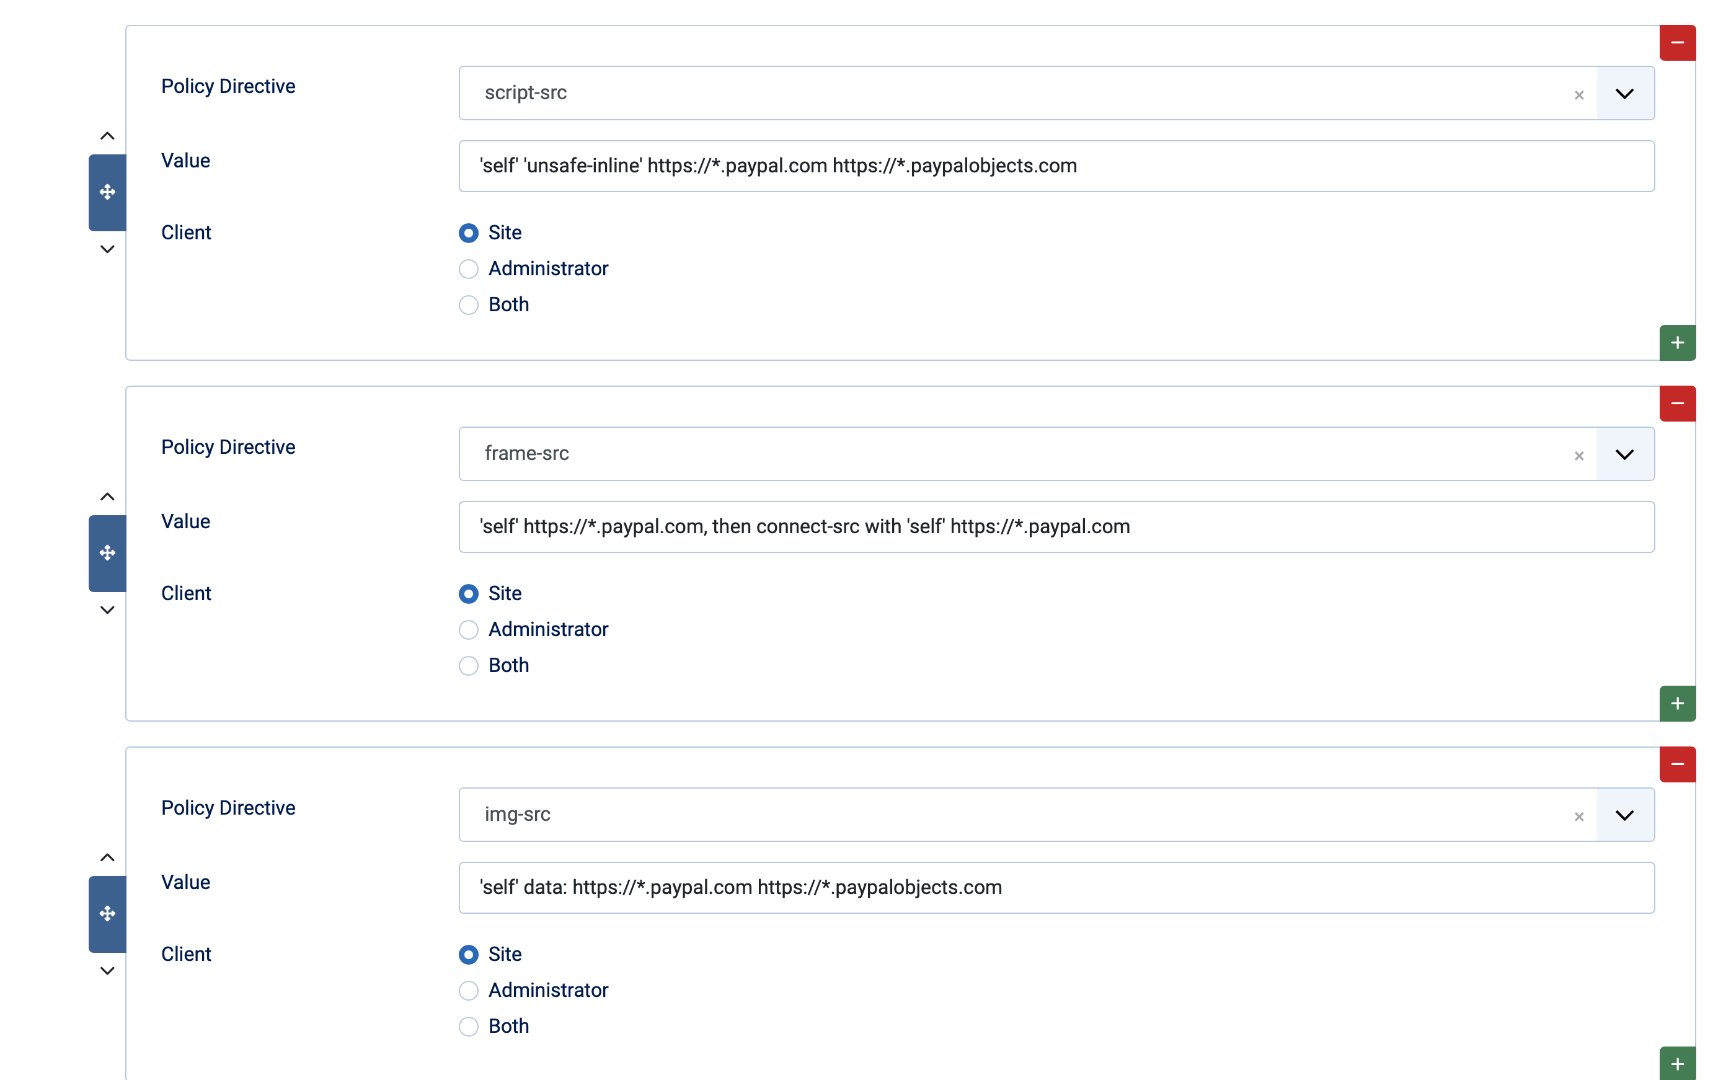Click the move handle for img-src row
This screenshot has width=1709, height=1080.
coord(107,914)
